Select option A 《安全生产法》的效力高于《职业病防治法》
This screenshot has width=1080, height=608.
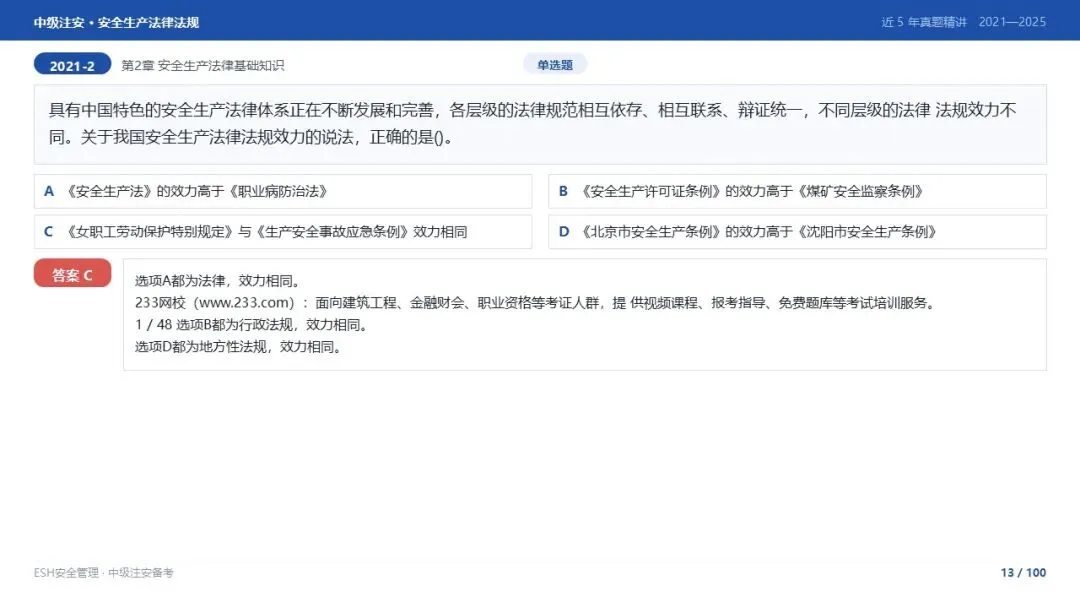coord(283,191)
